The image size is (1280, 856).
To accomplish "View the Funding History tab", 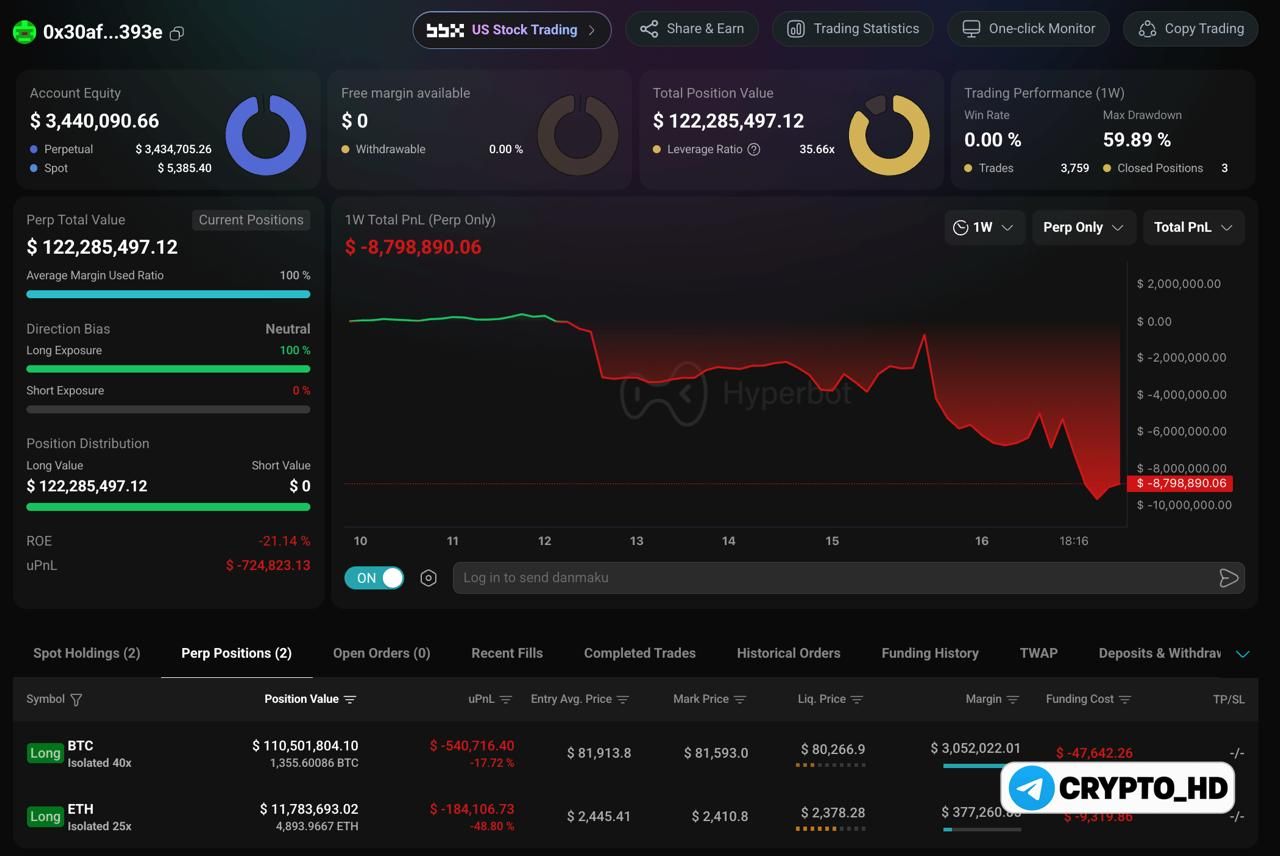I will pyautogui.click(x=930, y=653).
